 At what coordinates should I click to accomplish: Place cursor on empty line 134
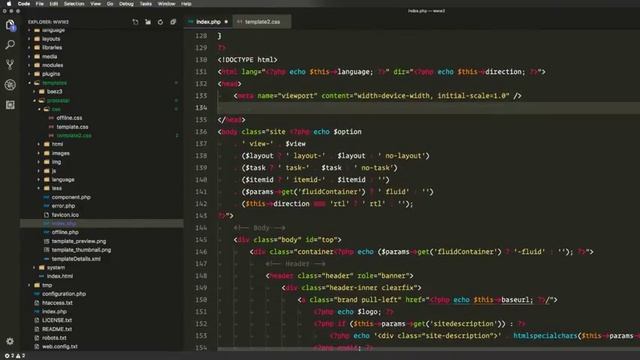(x=429, y=108)
